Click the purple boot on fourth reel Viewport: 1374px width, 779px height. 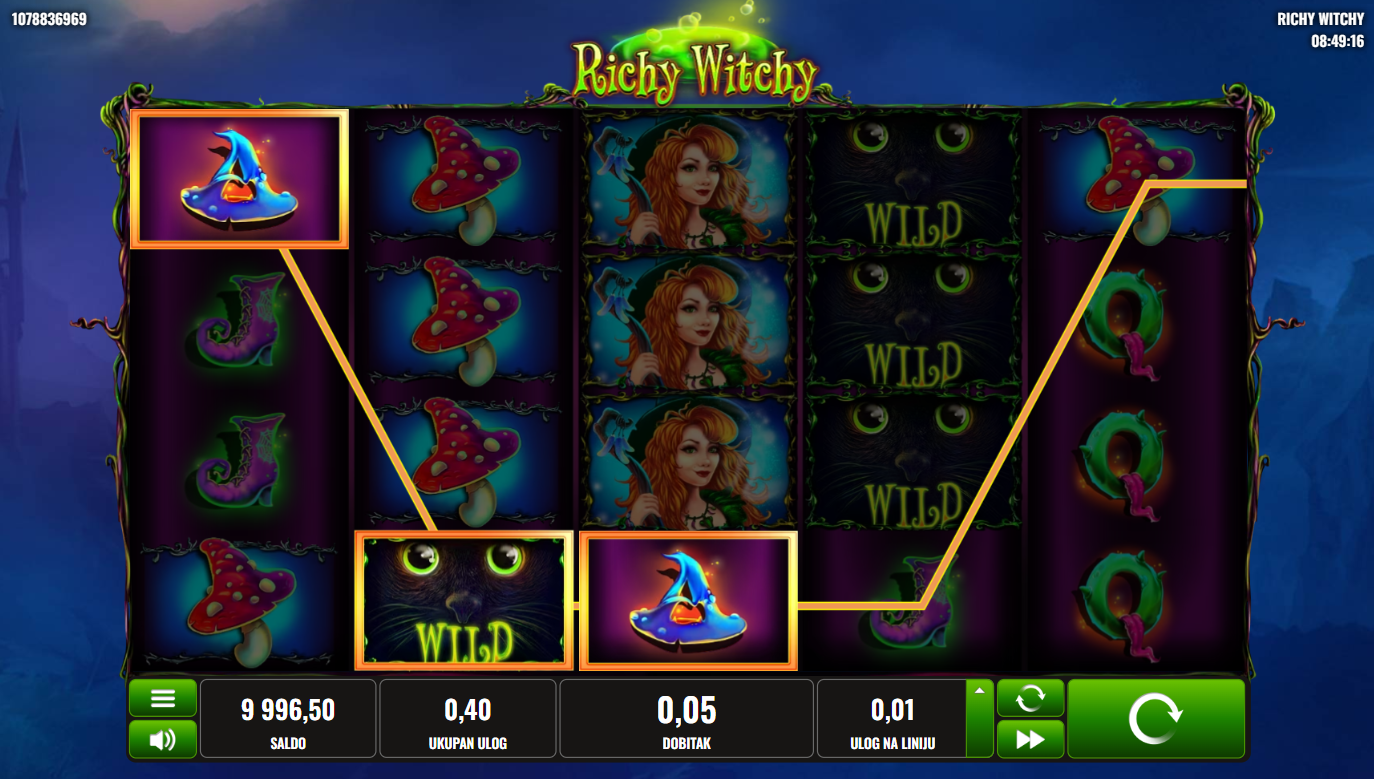pos(912,602)
